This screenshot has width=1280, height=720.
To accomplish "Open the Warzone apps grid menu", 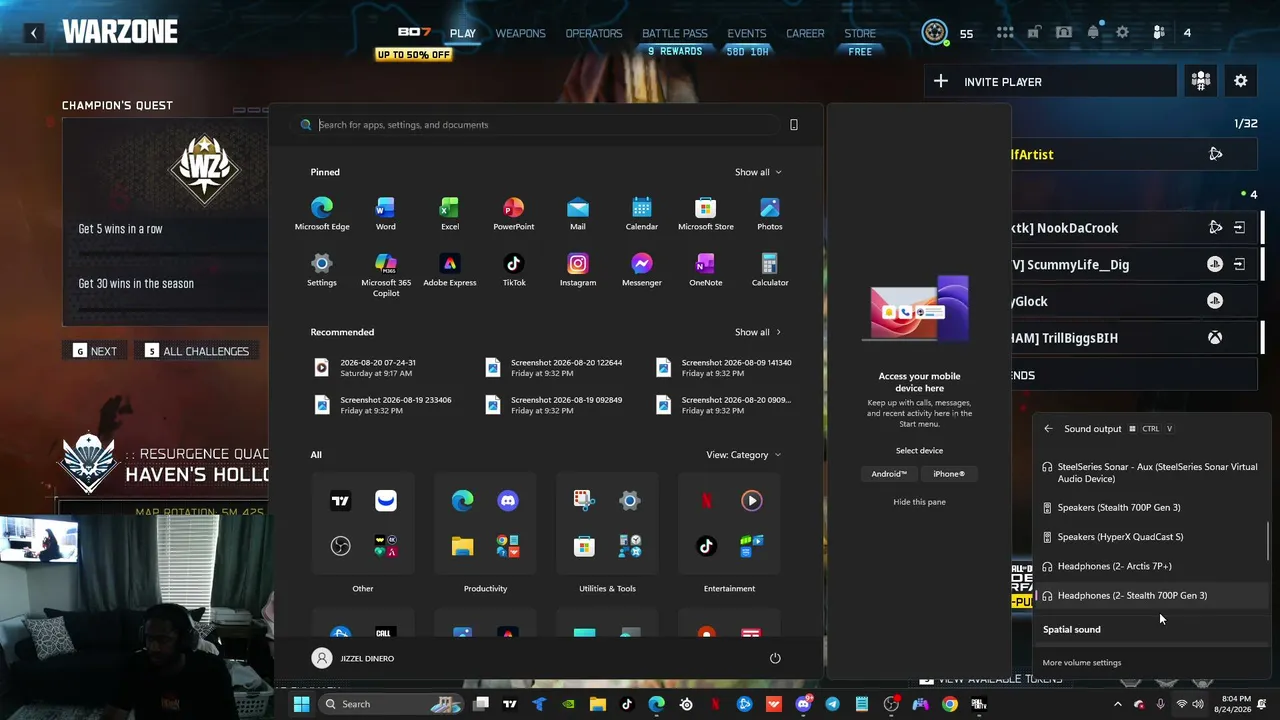I will (1005, 33).
